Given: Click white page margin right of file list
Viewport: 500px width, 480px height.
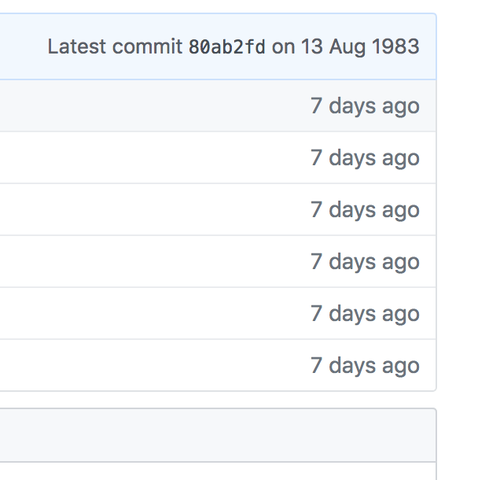Looking at the screenshot, I should [x=468, y=233].
